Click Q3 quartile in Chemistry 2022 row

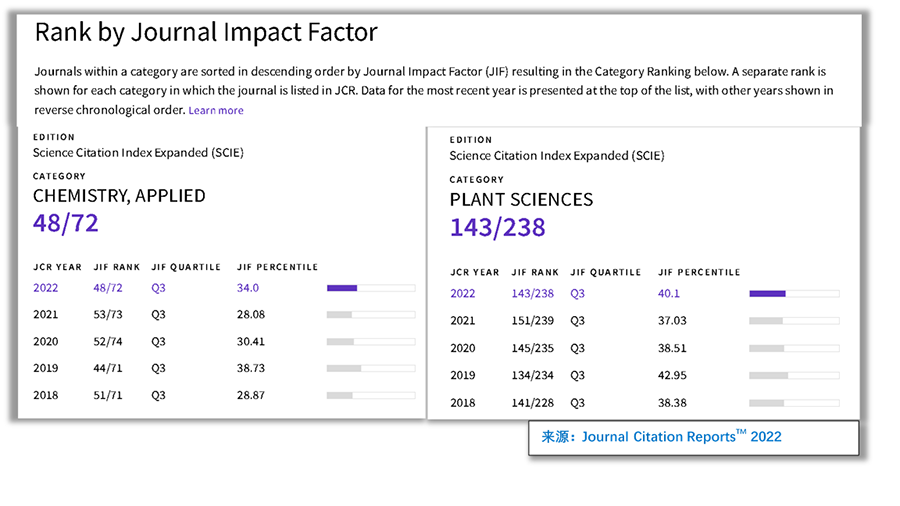click(x=158, y=288)
